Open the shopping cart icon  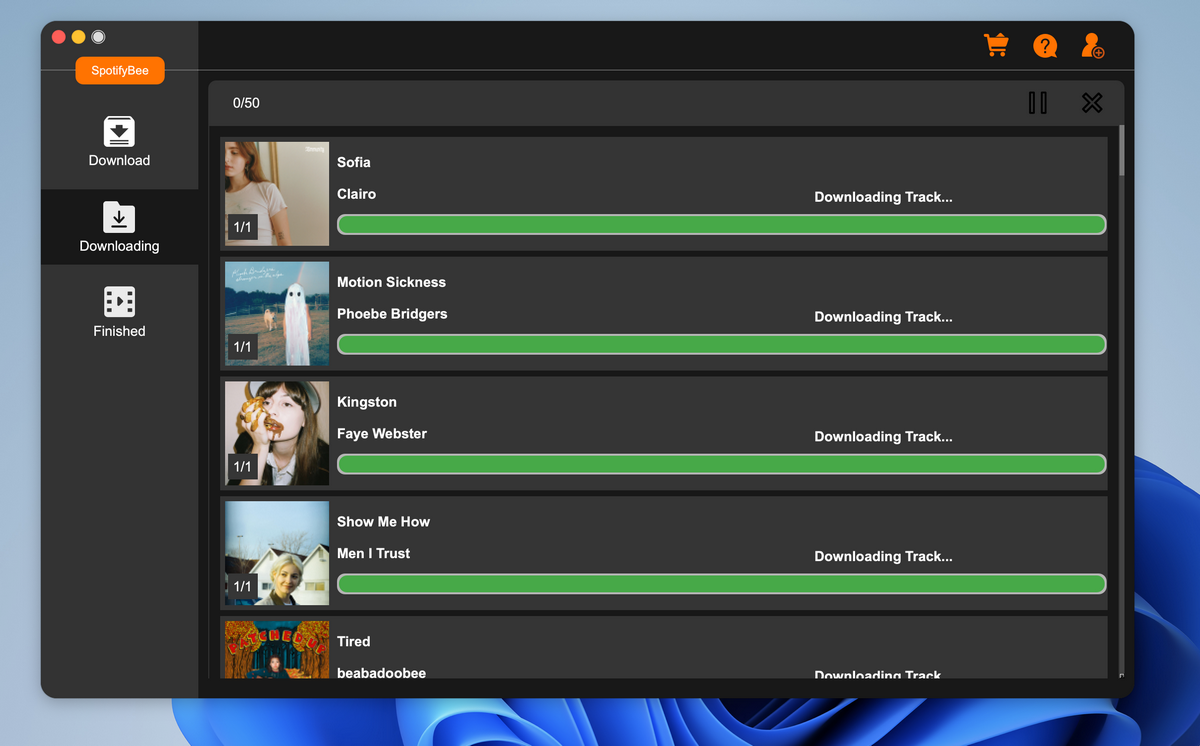pos(996,45)
